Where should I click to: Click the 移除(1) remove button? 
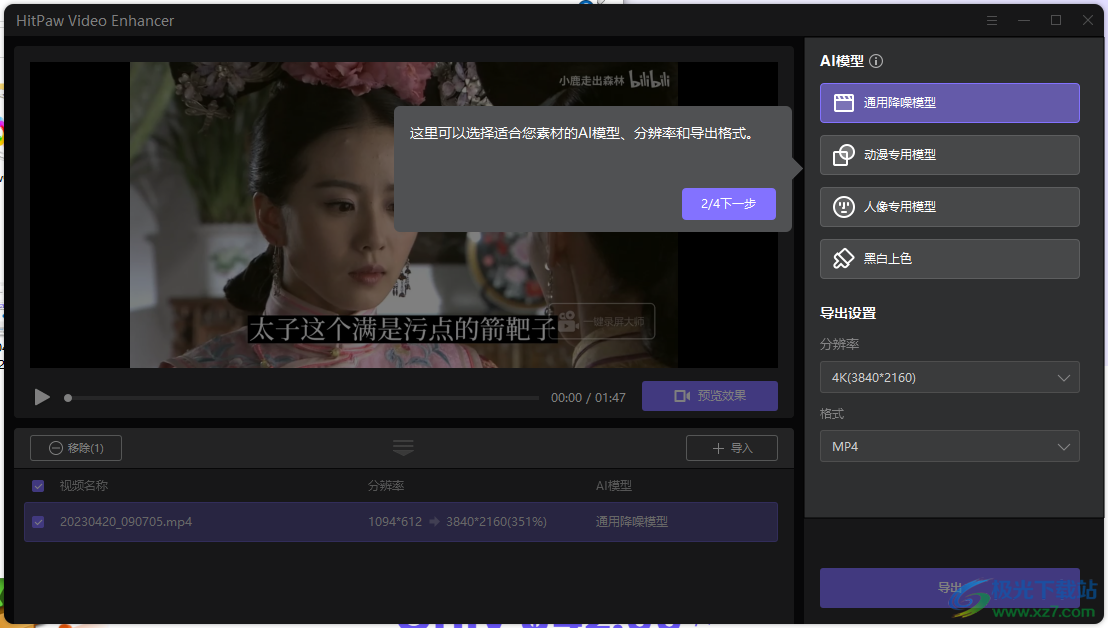click(x=76, y=448)
